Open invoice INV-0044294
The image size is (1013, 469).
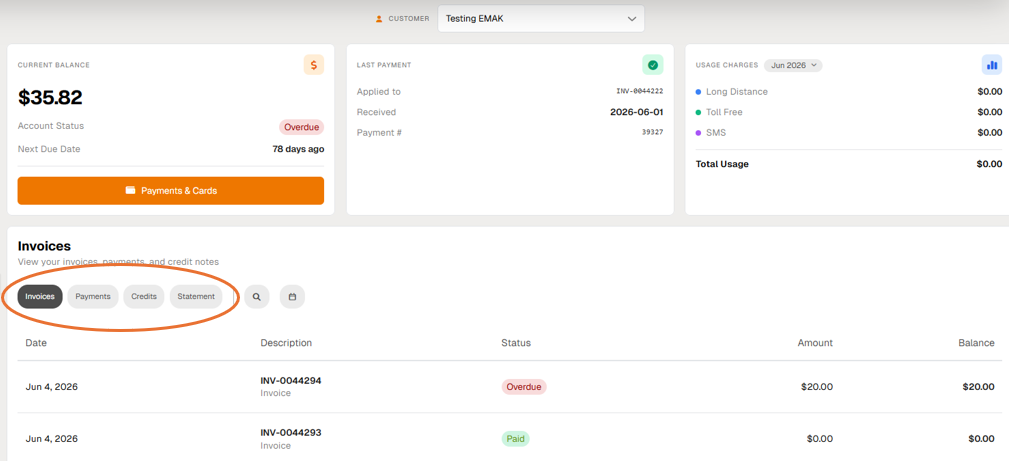point(291,380)
